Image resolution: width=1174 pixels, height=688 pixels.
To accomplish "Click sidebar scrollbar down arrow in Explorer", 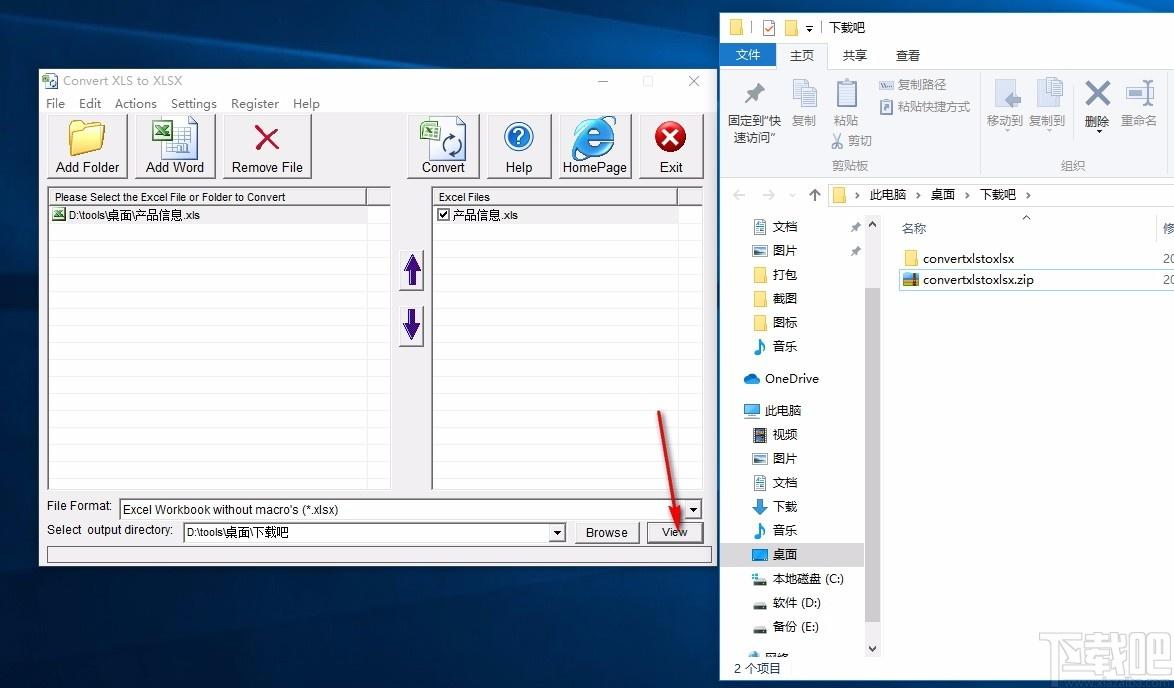I will (x=872, y=648).
